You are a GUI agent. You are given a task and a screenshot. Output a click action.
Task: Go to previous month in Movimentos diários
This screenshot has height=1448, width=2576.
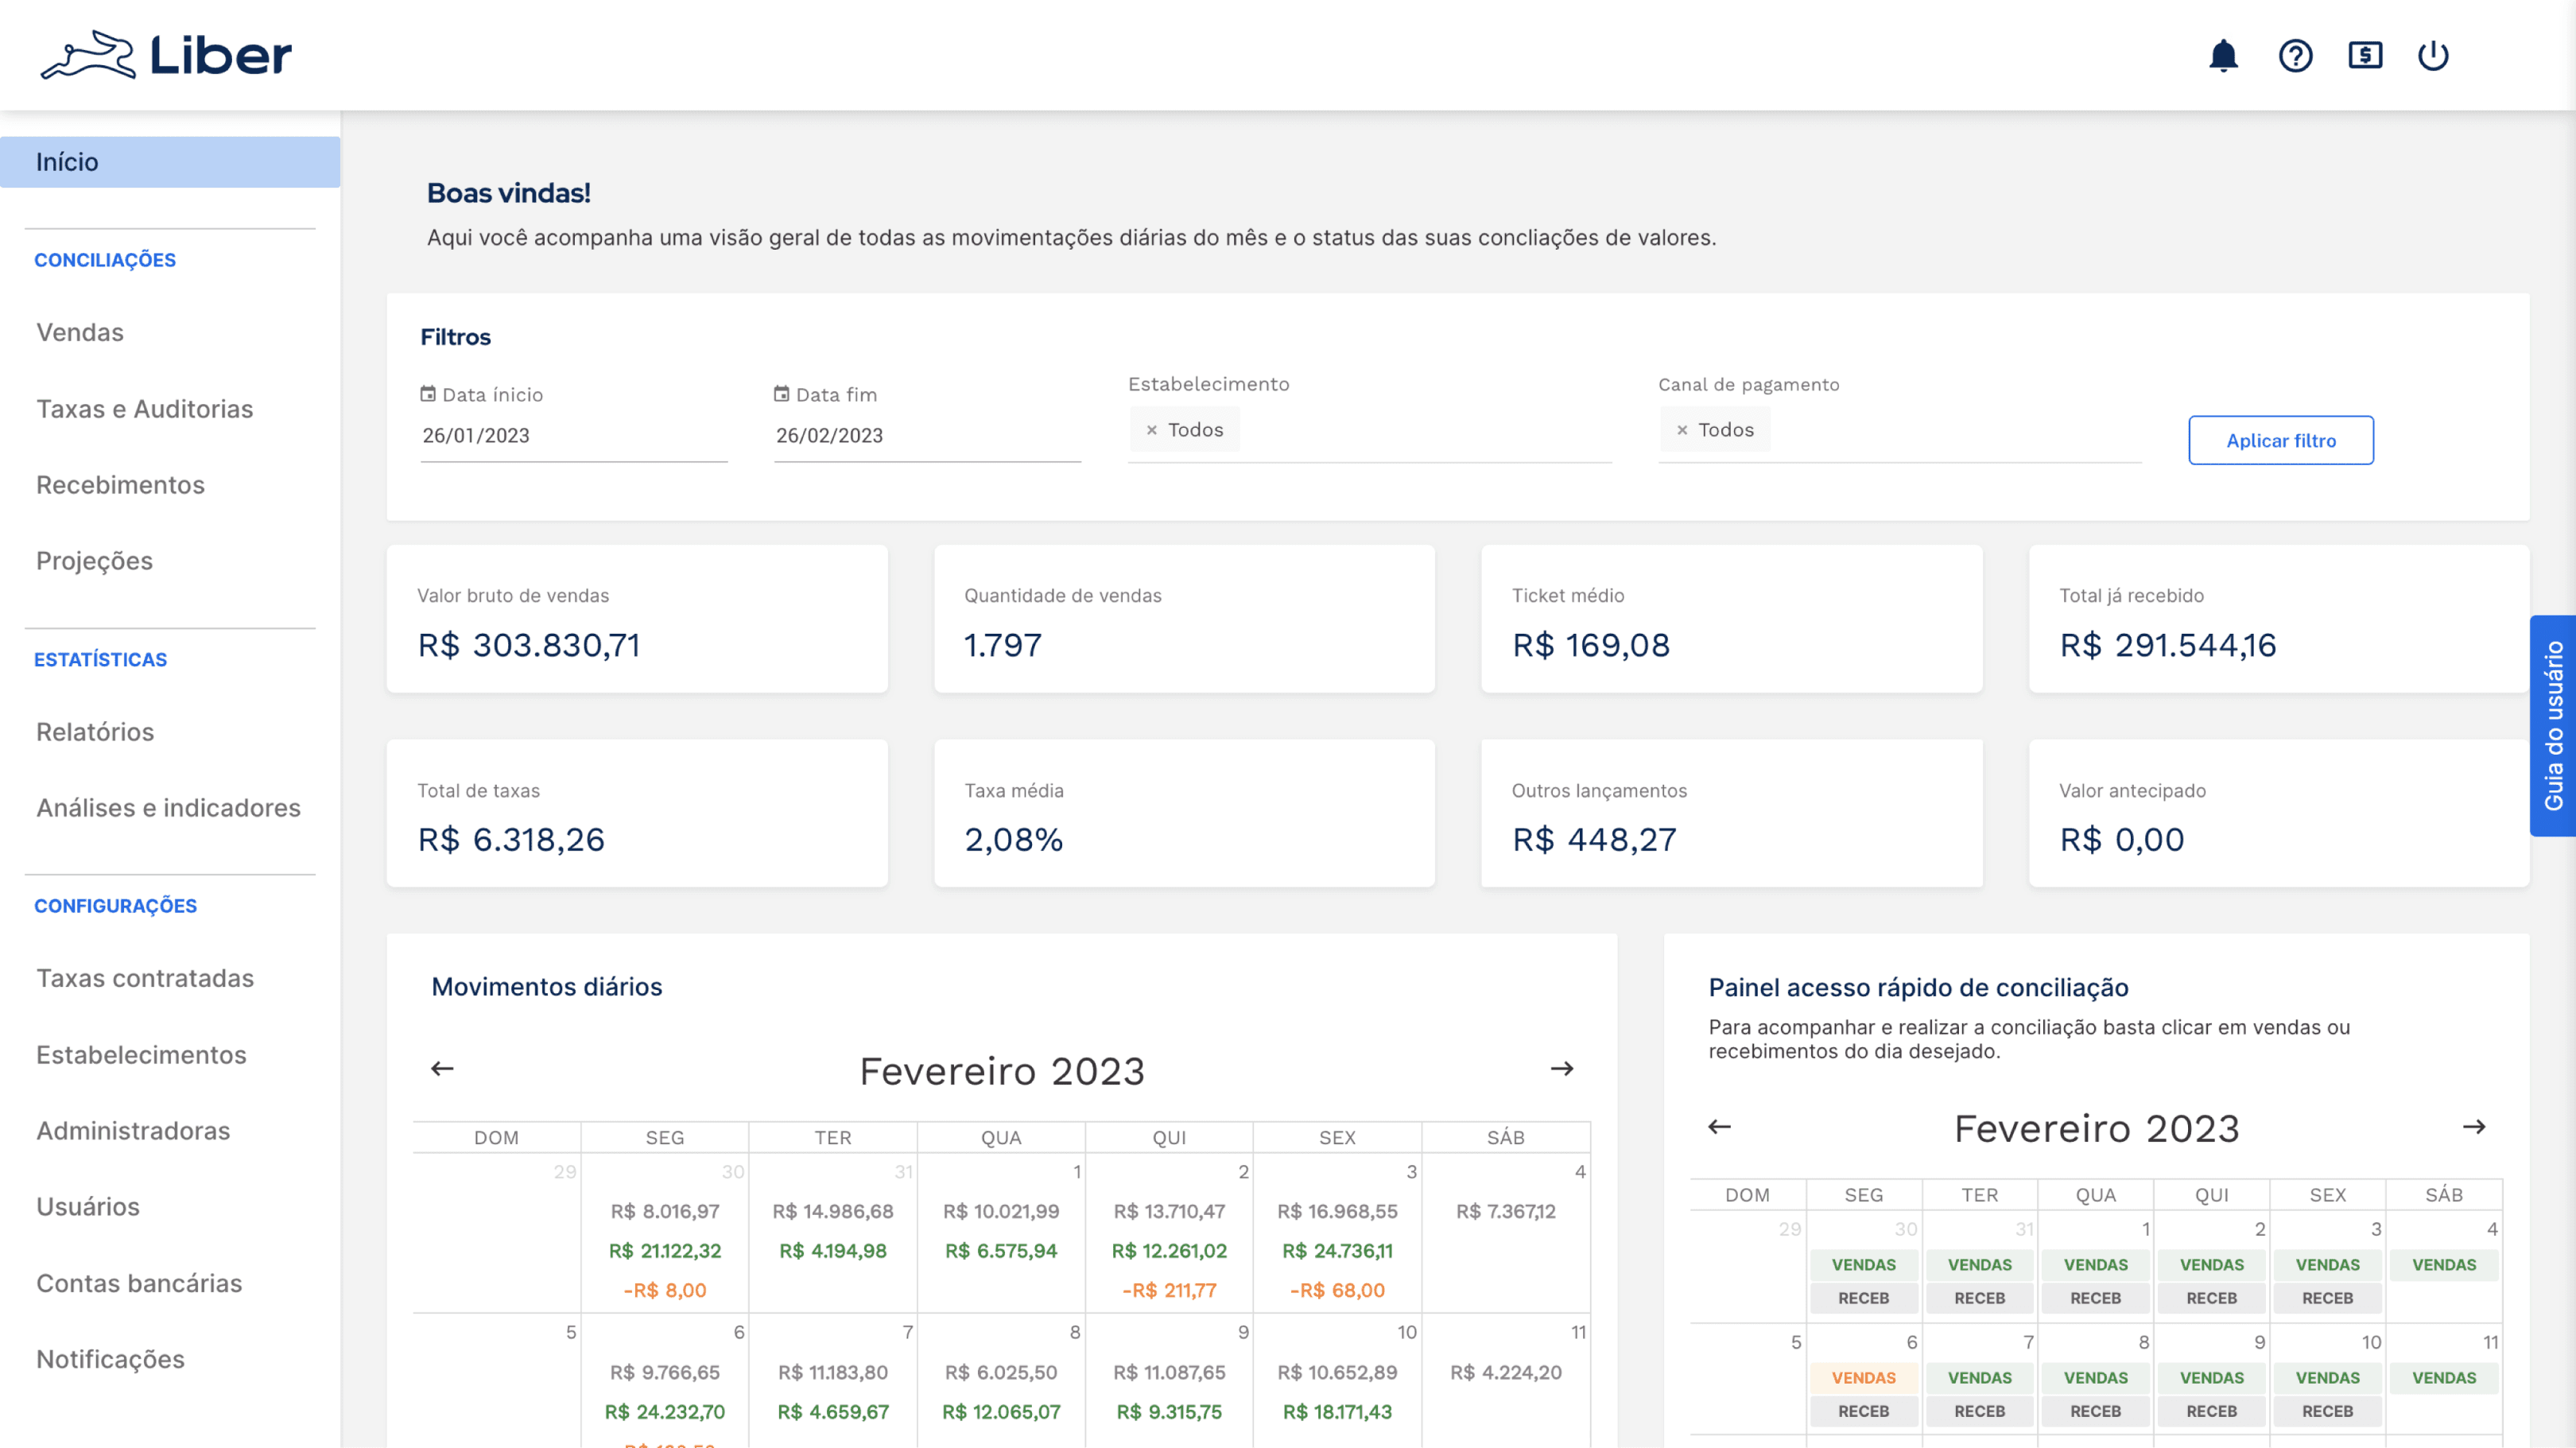[442, 1069]
